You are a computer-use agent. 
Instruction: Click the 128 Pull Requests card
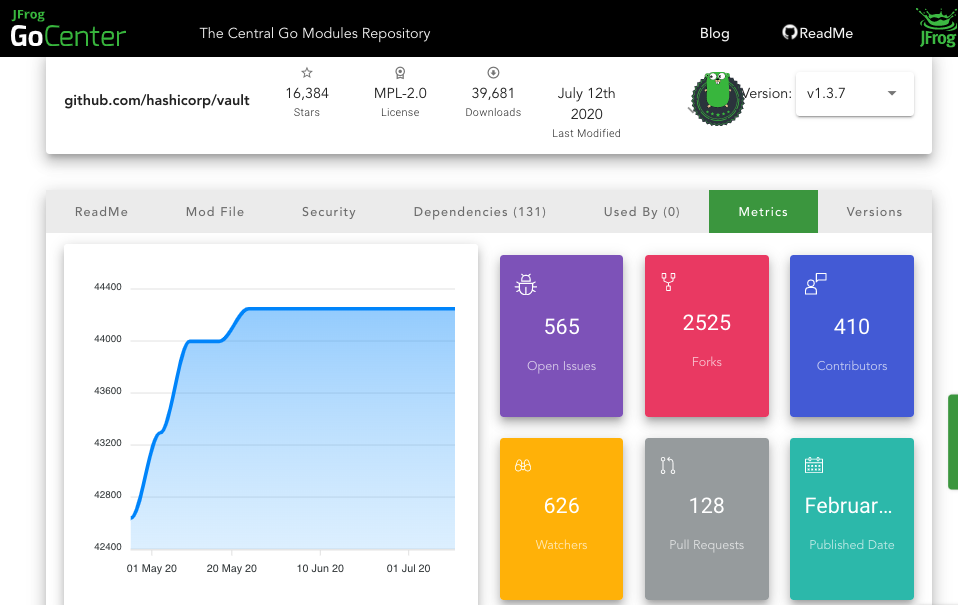tap(707, 519)
